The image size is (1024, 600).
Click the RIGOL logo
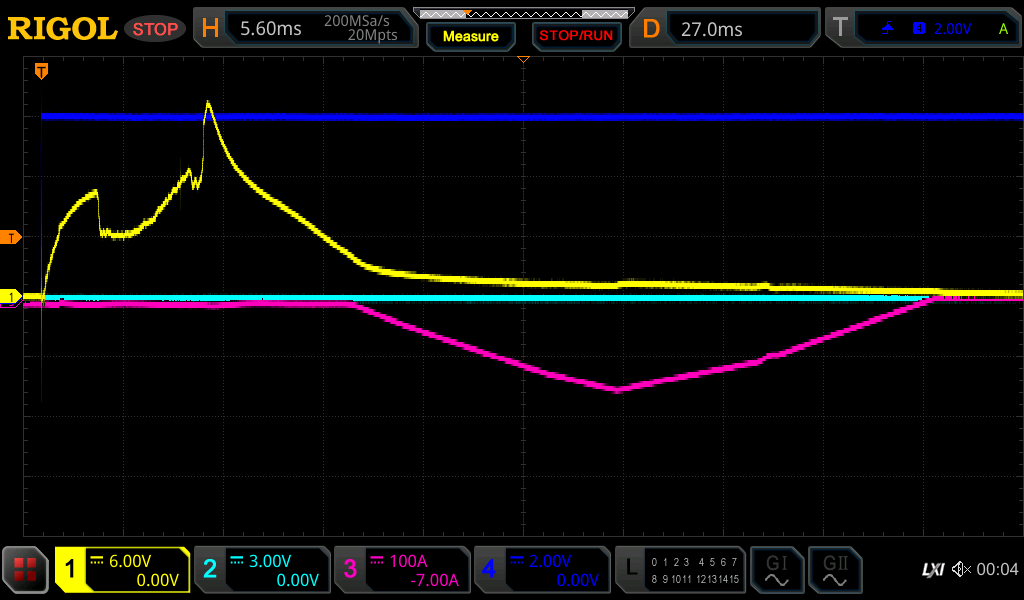(x=62, y=29)
